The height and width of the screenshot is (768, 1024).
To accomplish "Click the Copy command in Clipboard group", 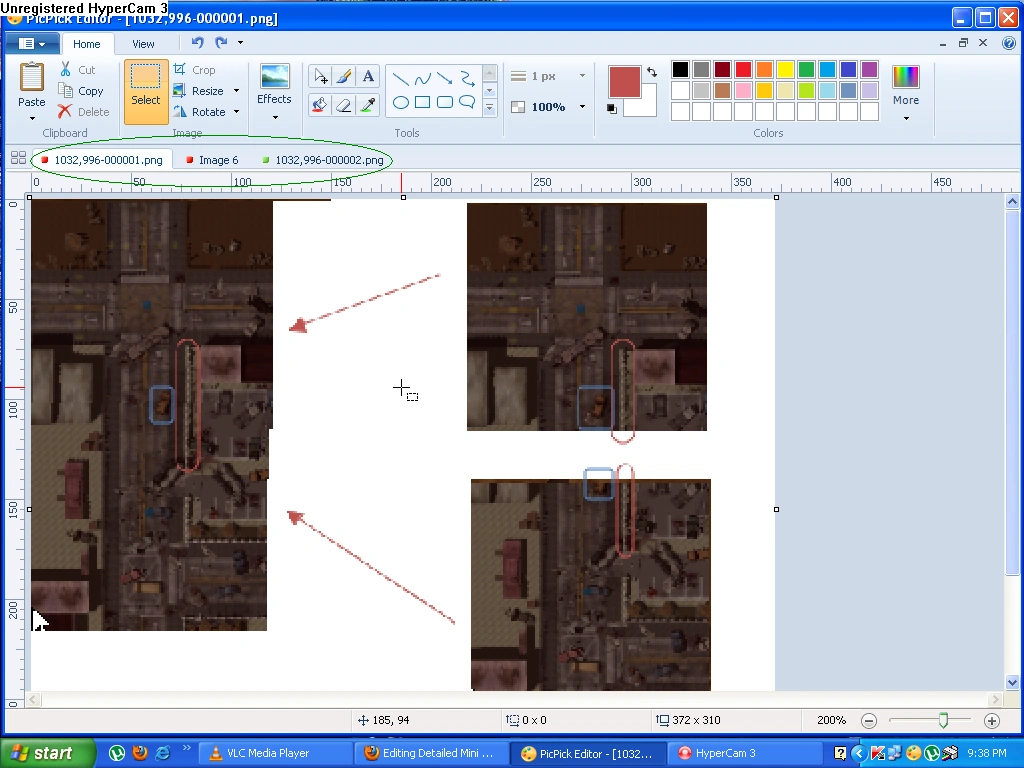I will [83, 90].
